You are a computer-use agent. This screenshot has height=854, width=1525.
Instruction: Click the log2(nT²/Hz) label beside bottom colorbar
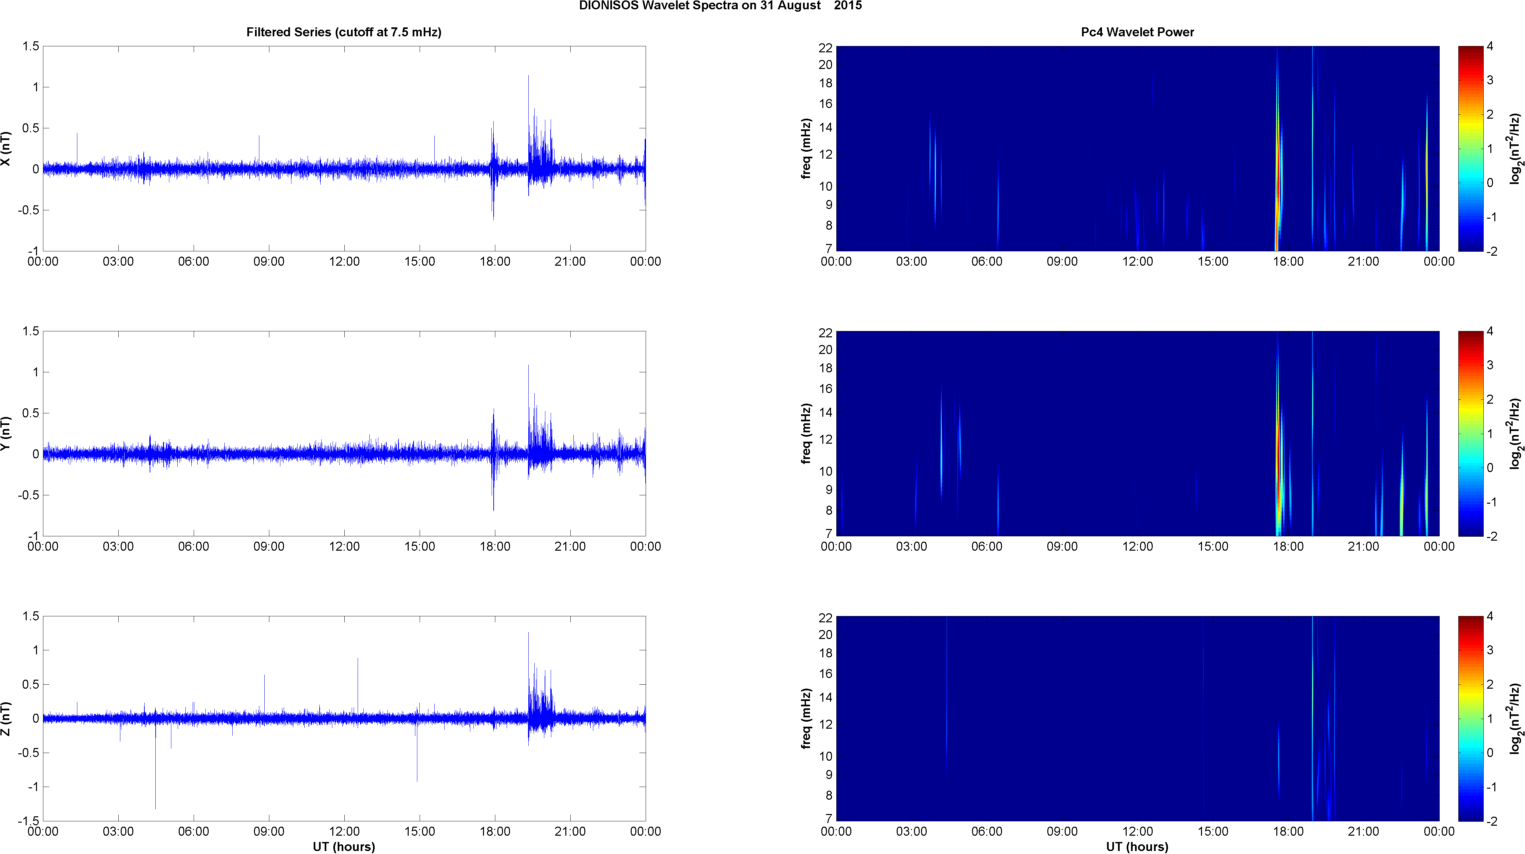tap(1516, 719)
